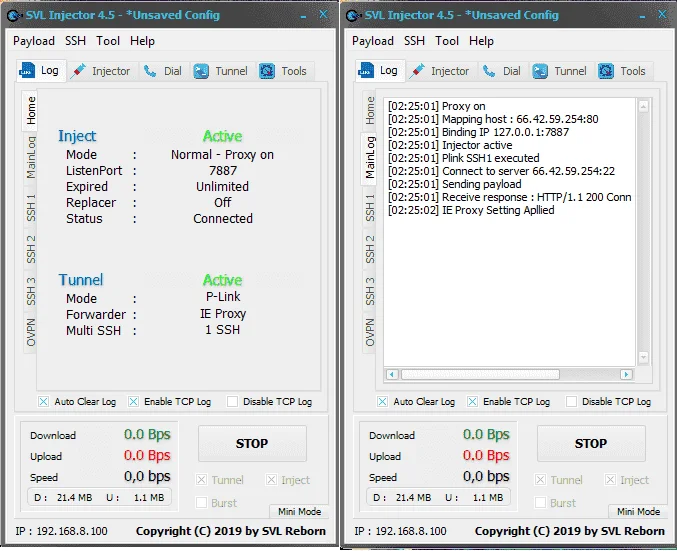Viewport: 677px width, 551px height.
Task: Toggle Enable TCP Log in right window
Action: pos(472,402)
